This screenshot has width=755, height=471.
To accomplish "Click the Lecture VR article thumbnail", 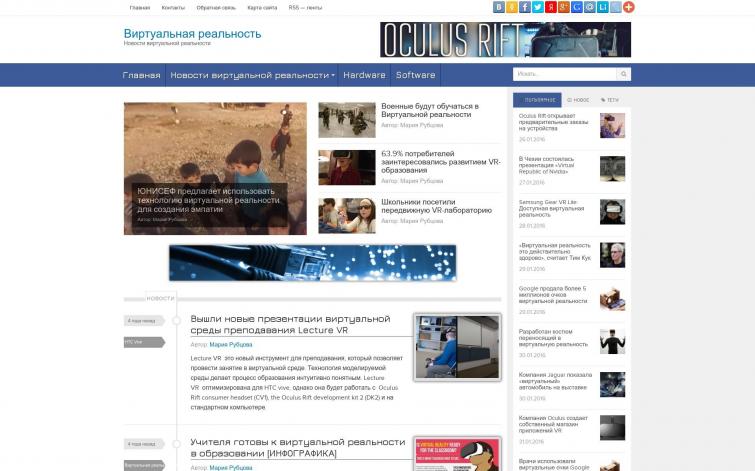I will [x=457, y=347].
